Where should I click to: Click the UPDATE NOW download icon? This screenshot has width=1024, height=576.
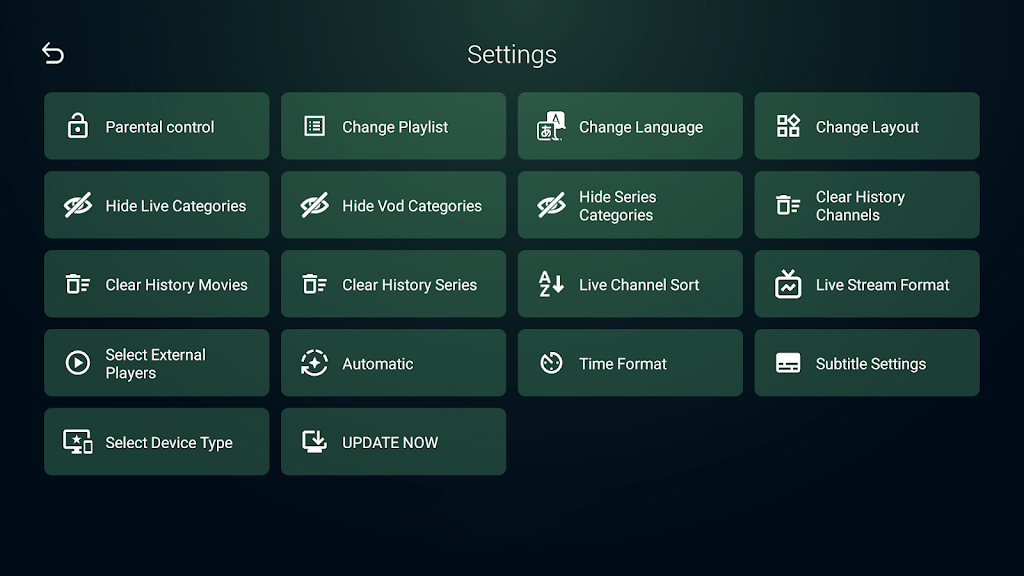pos(314,442)
